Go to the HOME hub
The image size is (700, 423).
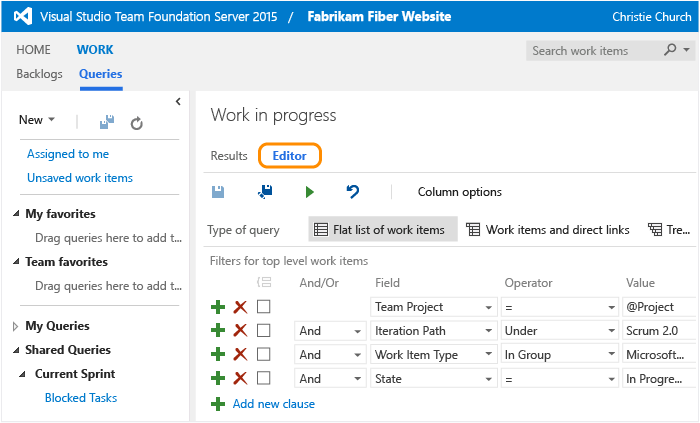33,50
